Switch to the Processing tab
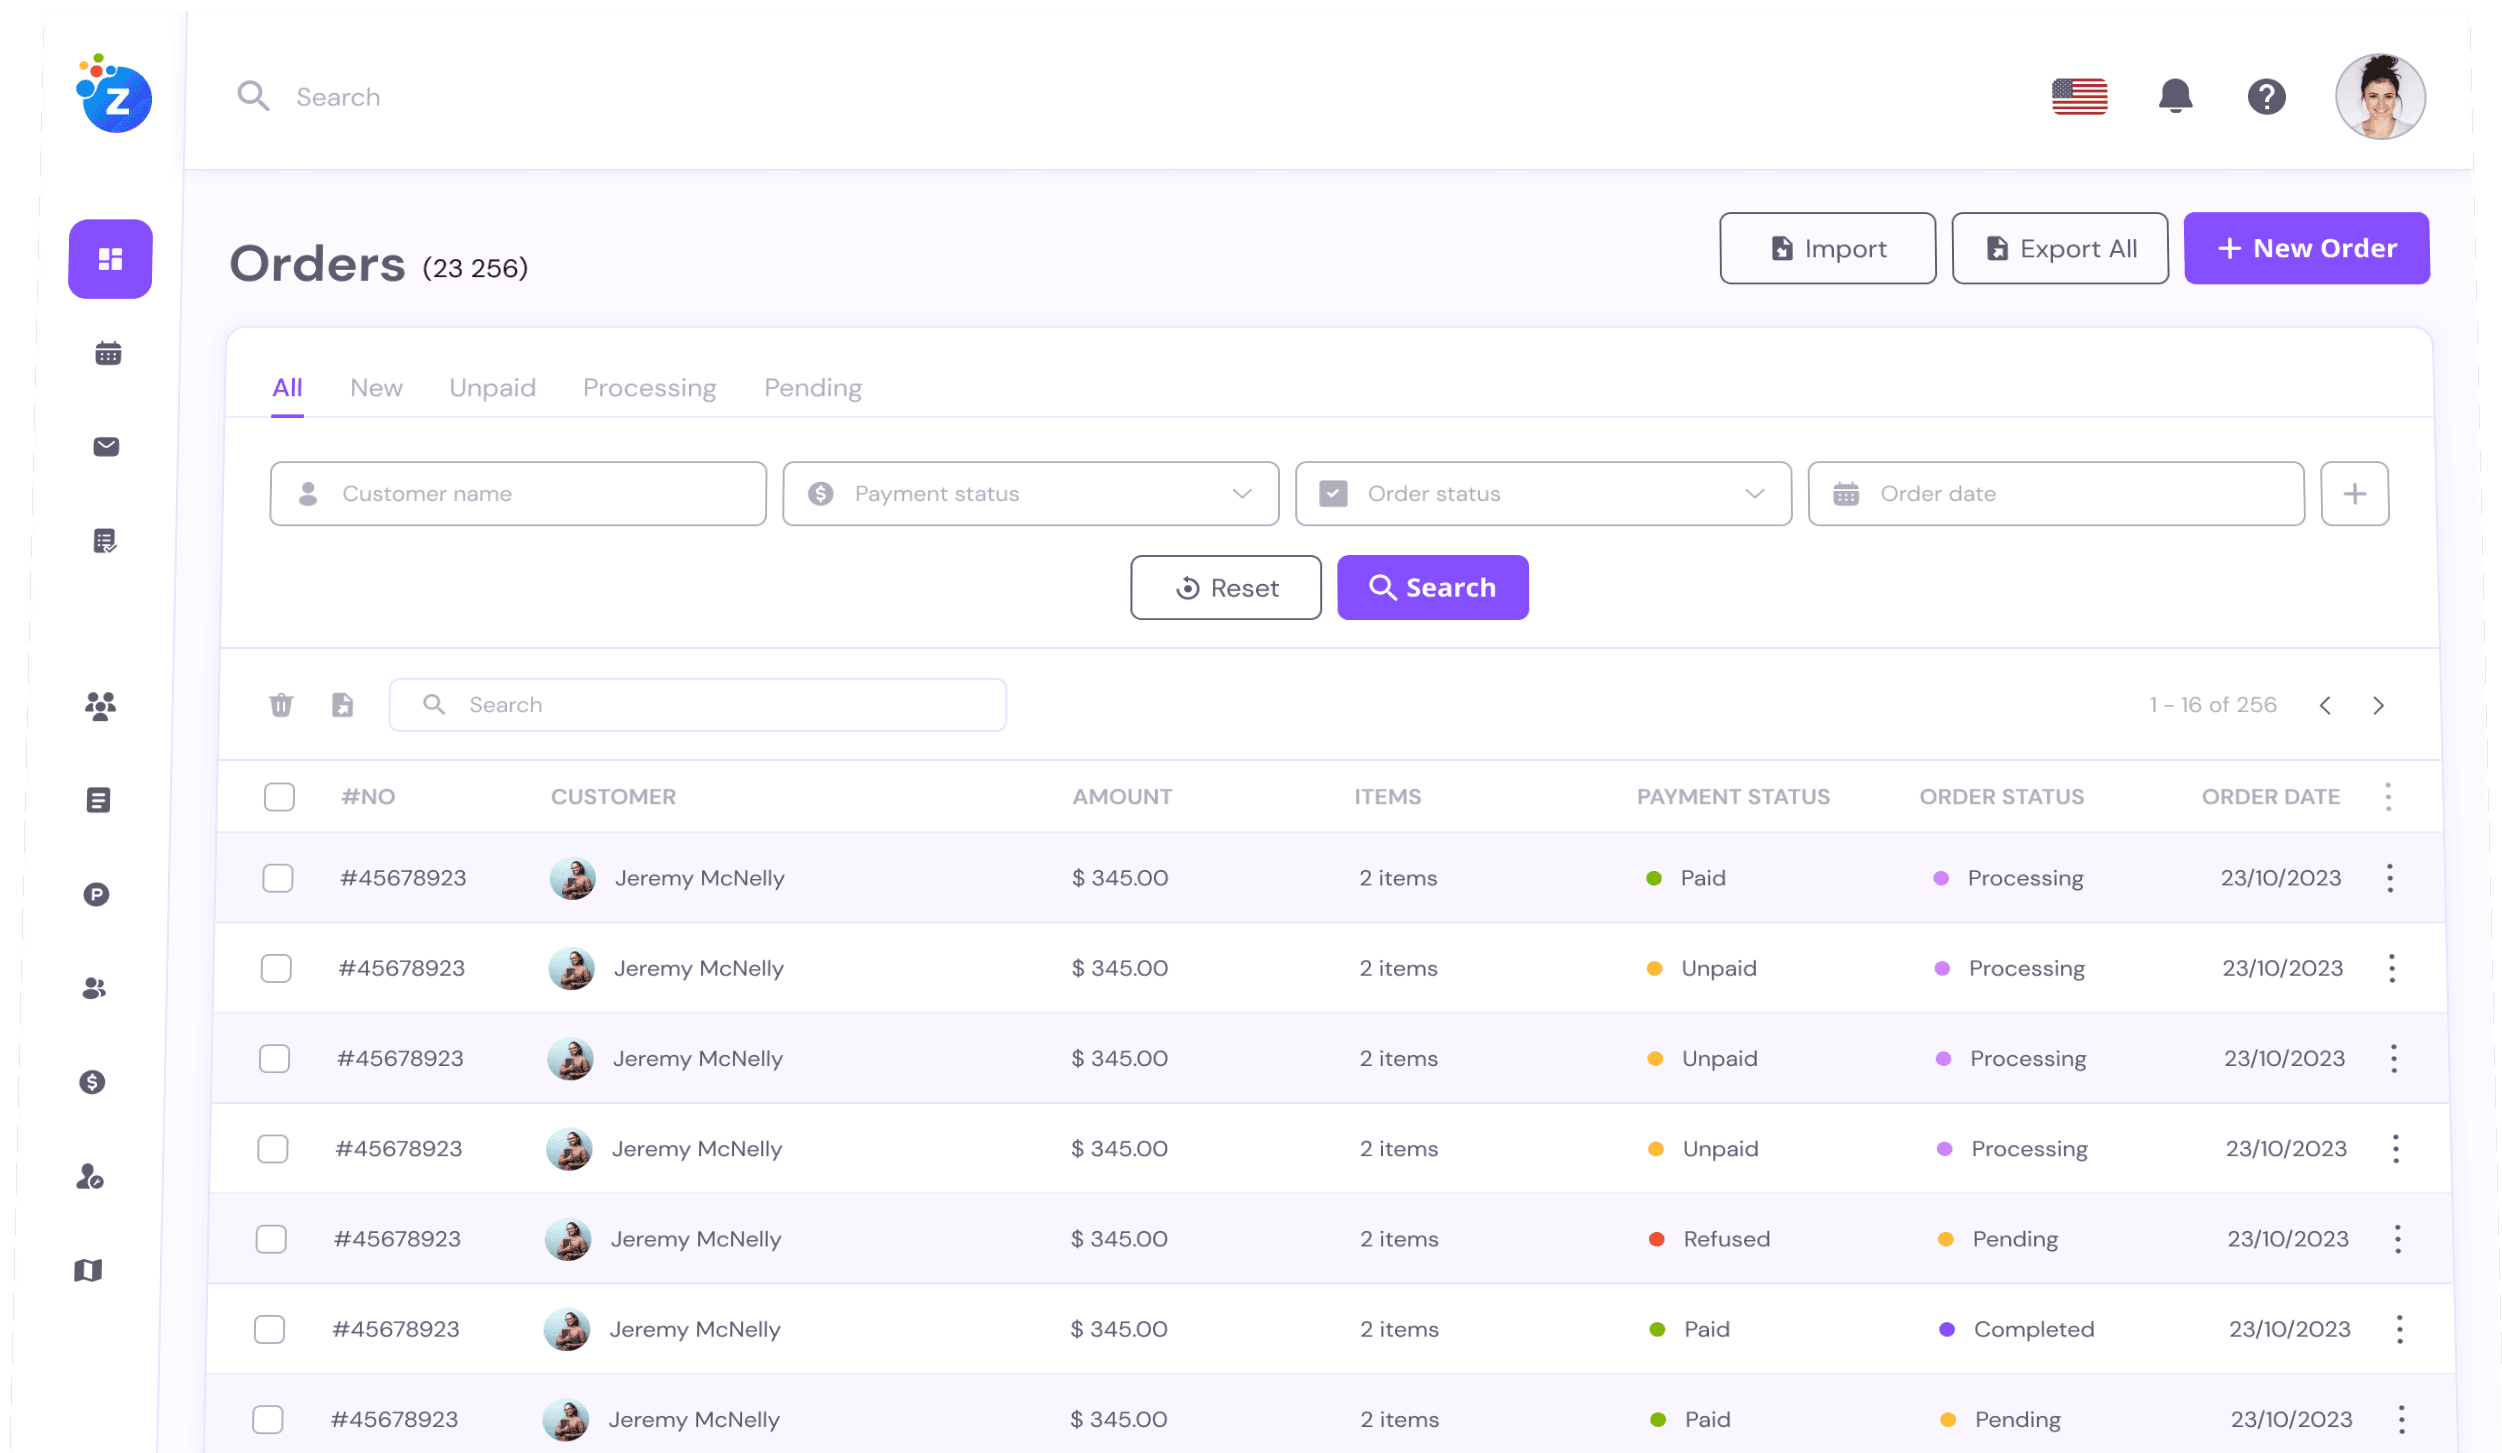The width and height of the screenshot is (2502, 1453). [x=649, y=388]
